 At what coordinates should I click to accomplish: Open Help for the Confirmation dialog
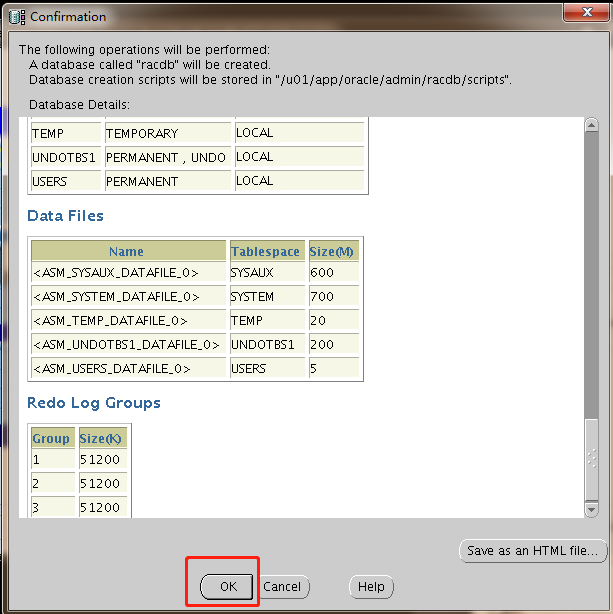coord(371,587)
